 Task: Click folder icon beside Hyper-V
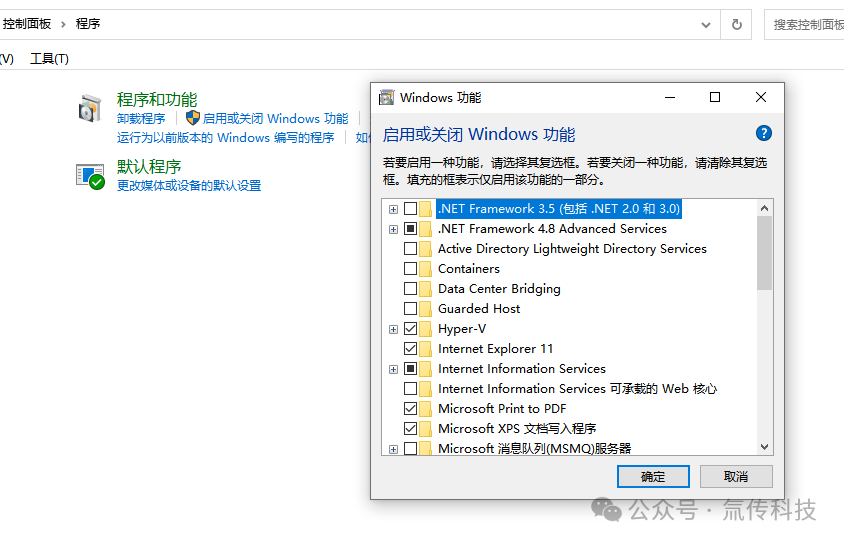[425, 329]
